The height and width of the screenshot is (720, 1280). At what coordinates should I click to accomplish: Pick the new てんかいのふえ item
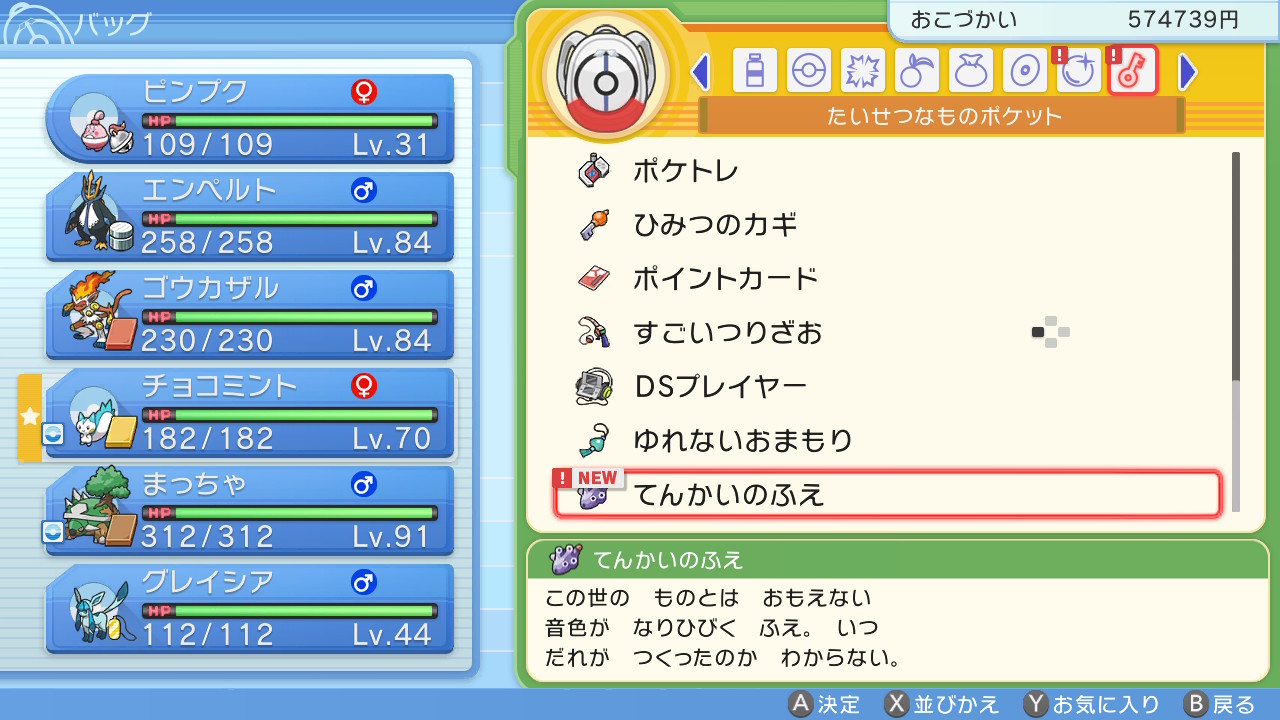888,494
